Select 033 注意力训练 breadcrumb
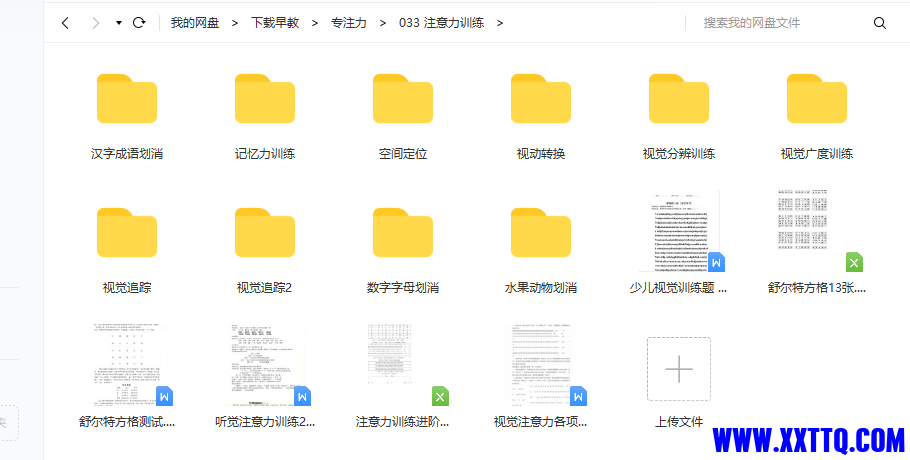The image size is (910, 460). pyautogui.click(x=442, y=23)
